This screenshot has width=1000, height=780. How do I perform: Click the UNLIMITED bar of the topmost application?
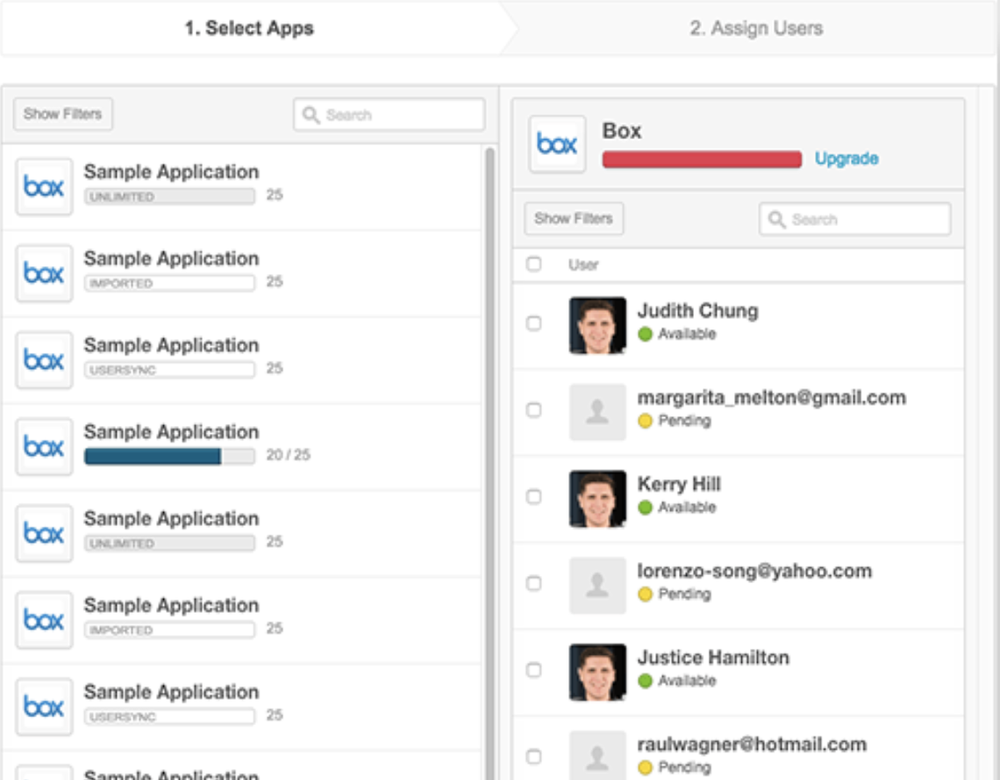pos(170,196)
